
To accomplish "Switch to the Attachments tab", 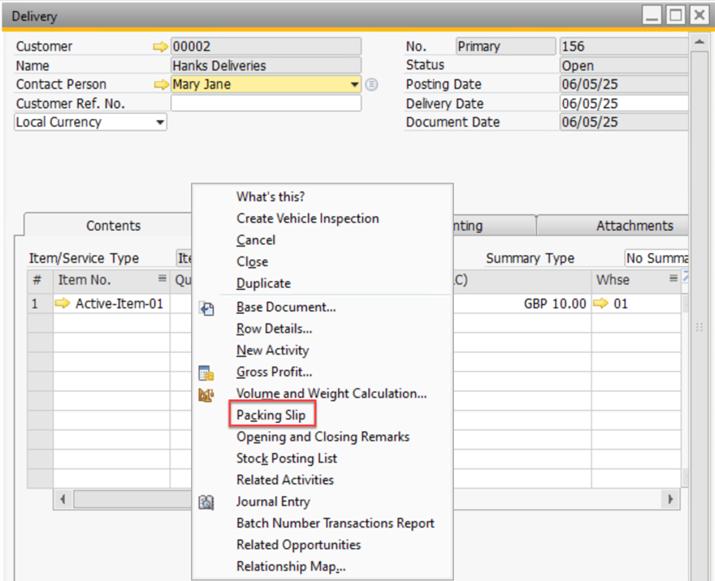I will coord(634,226).
